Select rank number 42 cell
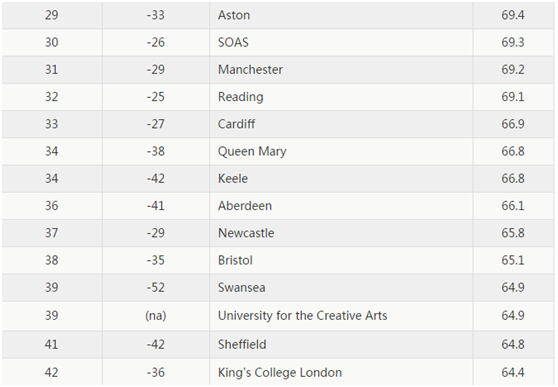Screen dimensions: 558x387 (52, 372)
